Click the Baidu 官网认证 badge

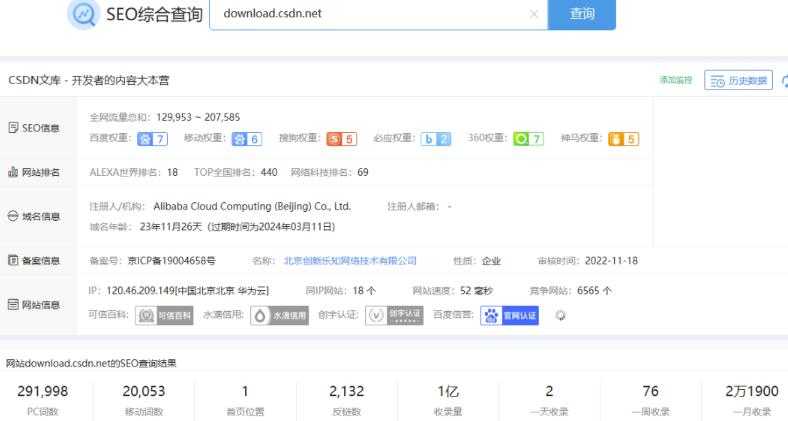[x=510, y=315]
